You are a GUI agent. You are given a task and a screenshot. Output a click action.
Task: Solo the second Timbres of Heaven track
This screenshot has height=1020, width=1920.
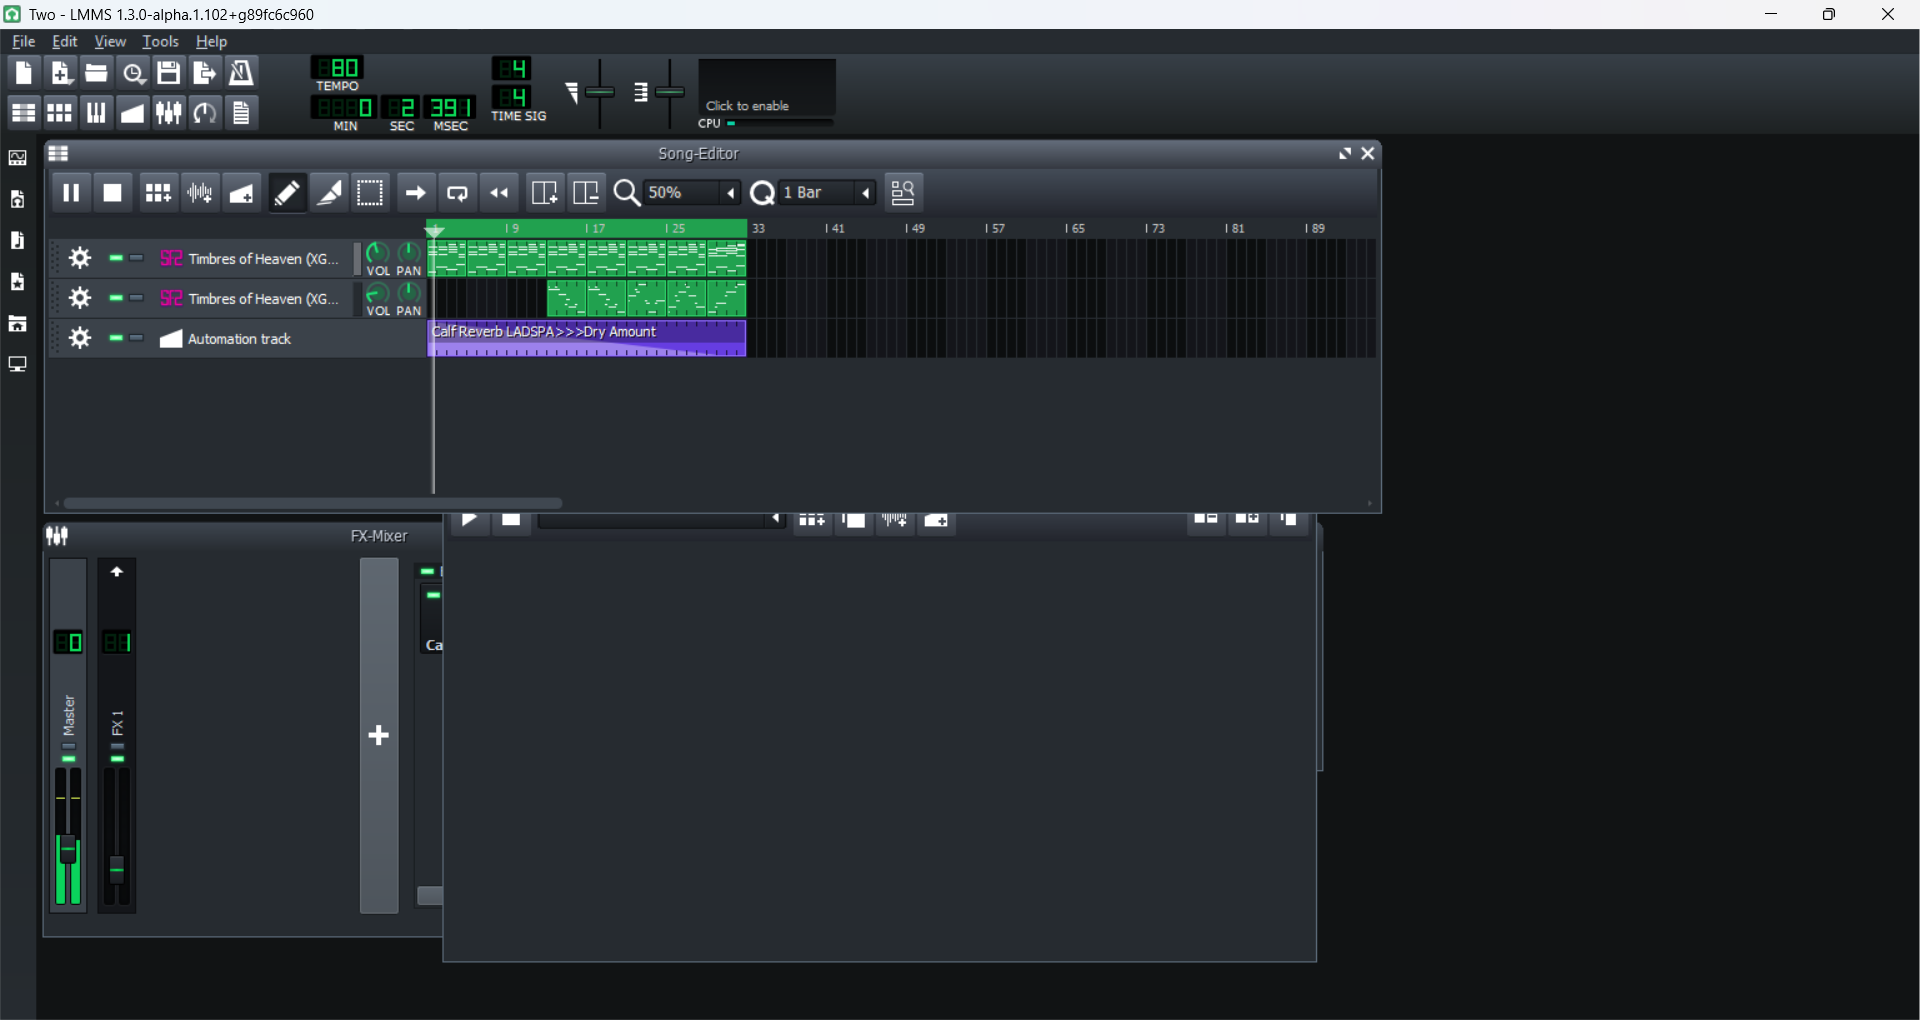[137, 298]
